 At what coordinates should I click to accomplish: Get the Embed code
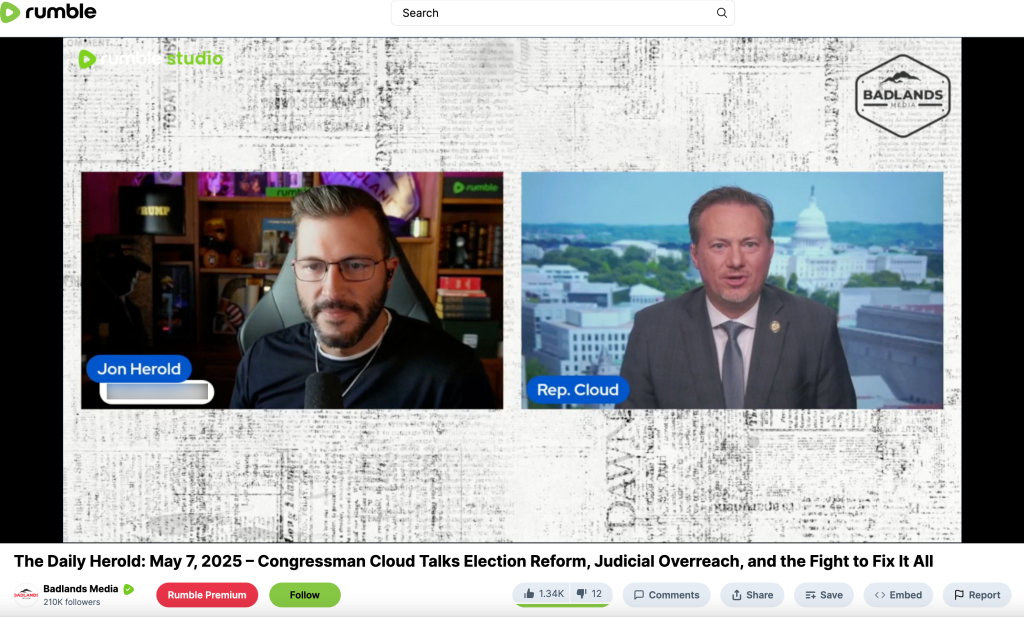tap(898, 595)
